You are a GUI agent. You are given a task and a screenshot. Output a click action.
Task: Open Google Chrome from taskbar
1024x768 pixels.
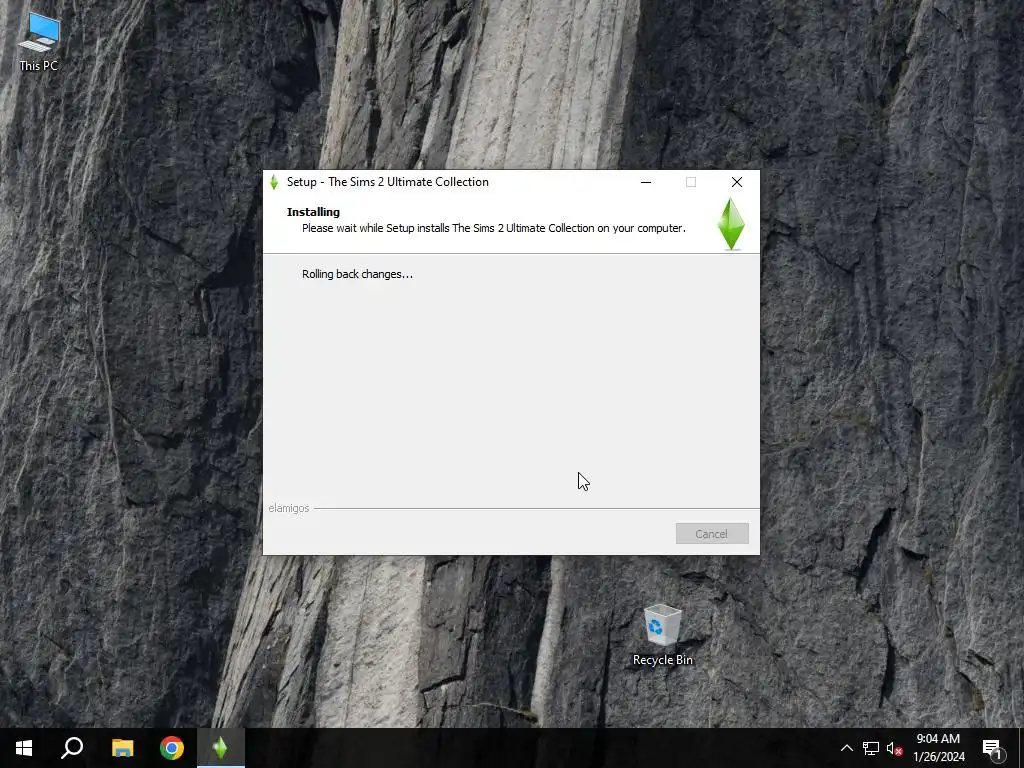click(172, 748)
